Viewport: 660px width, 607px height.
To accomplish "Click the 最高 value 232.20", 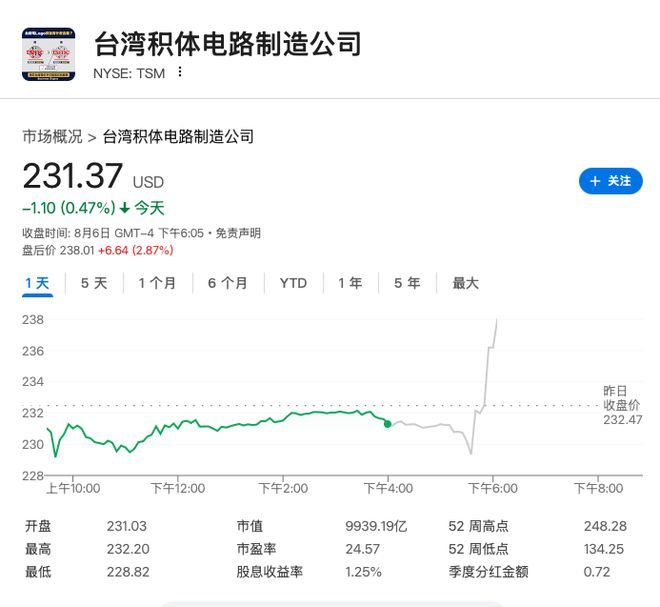I will 128,549.
